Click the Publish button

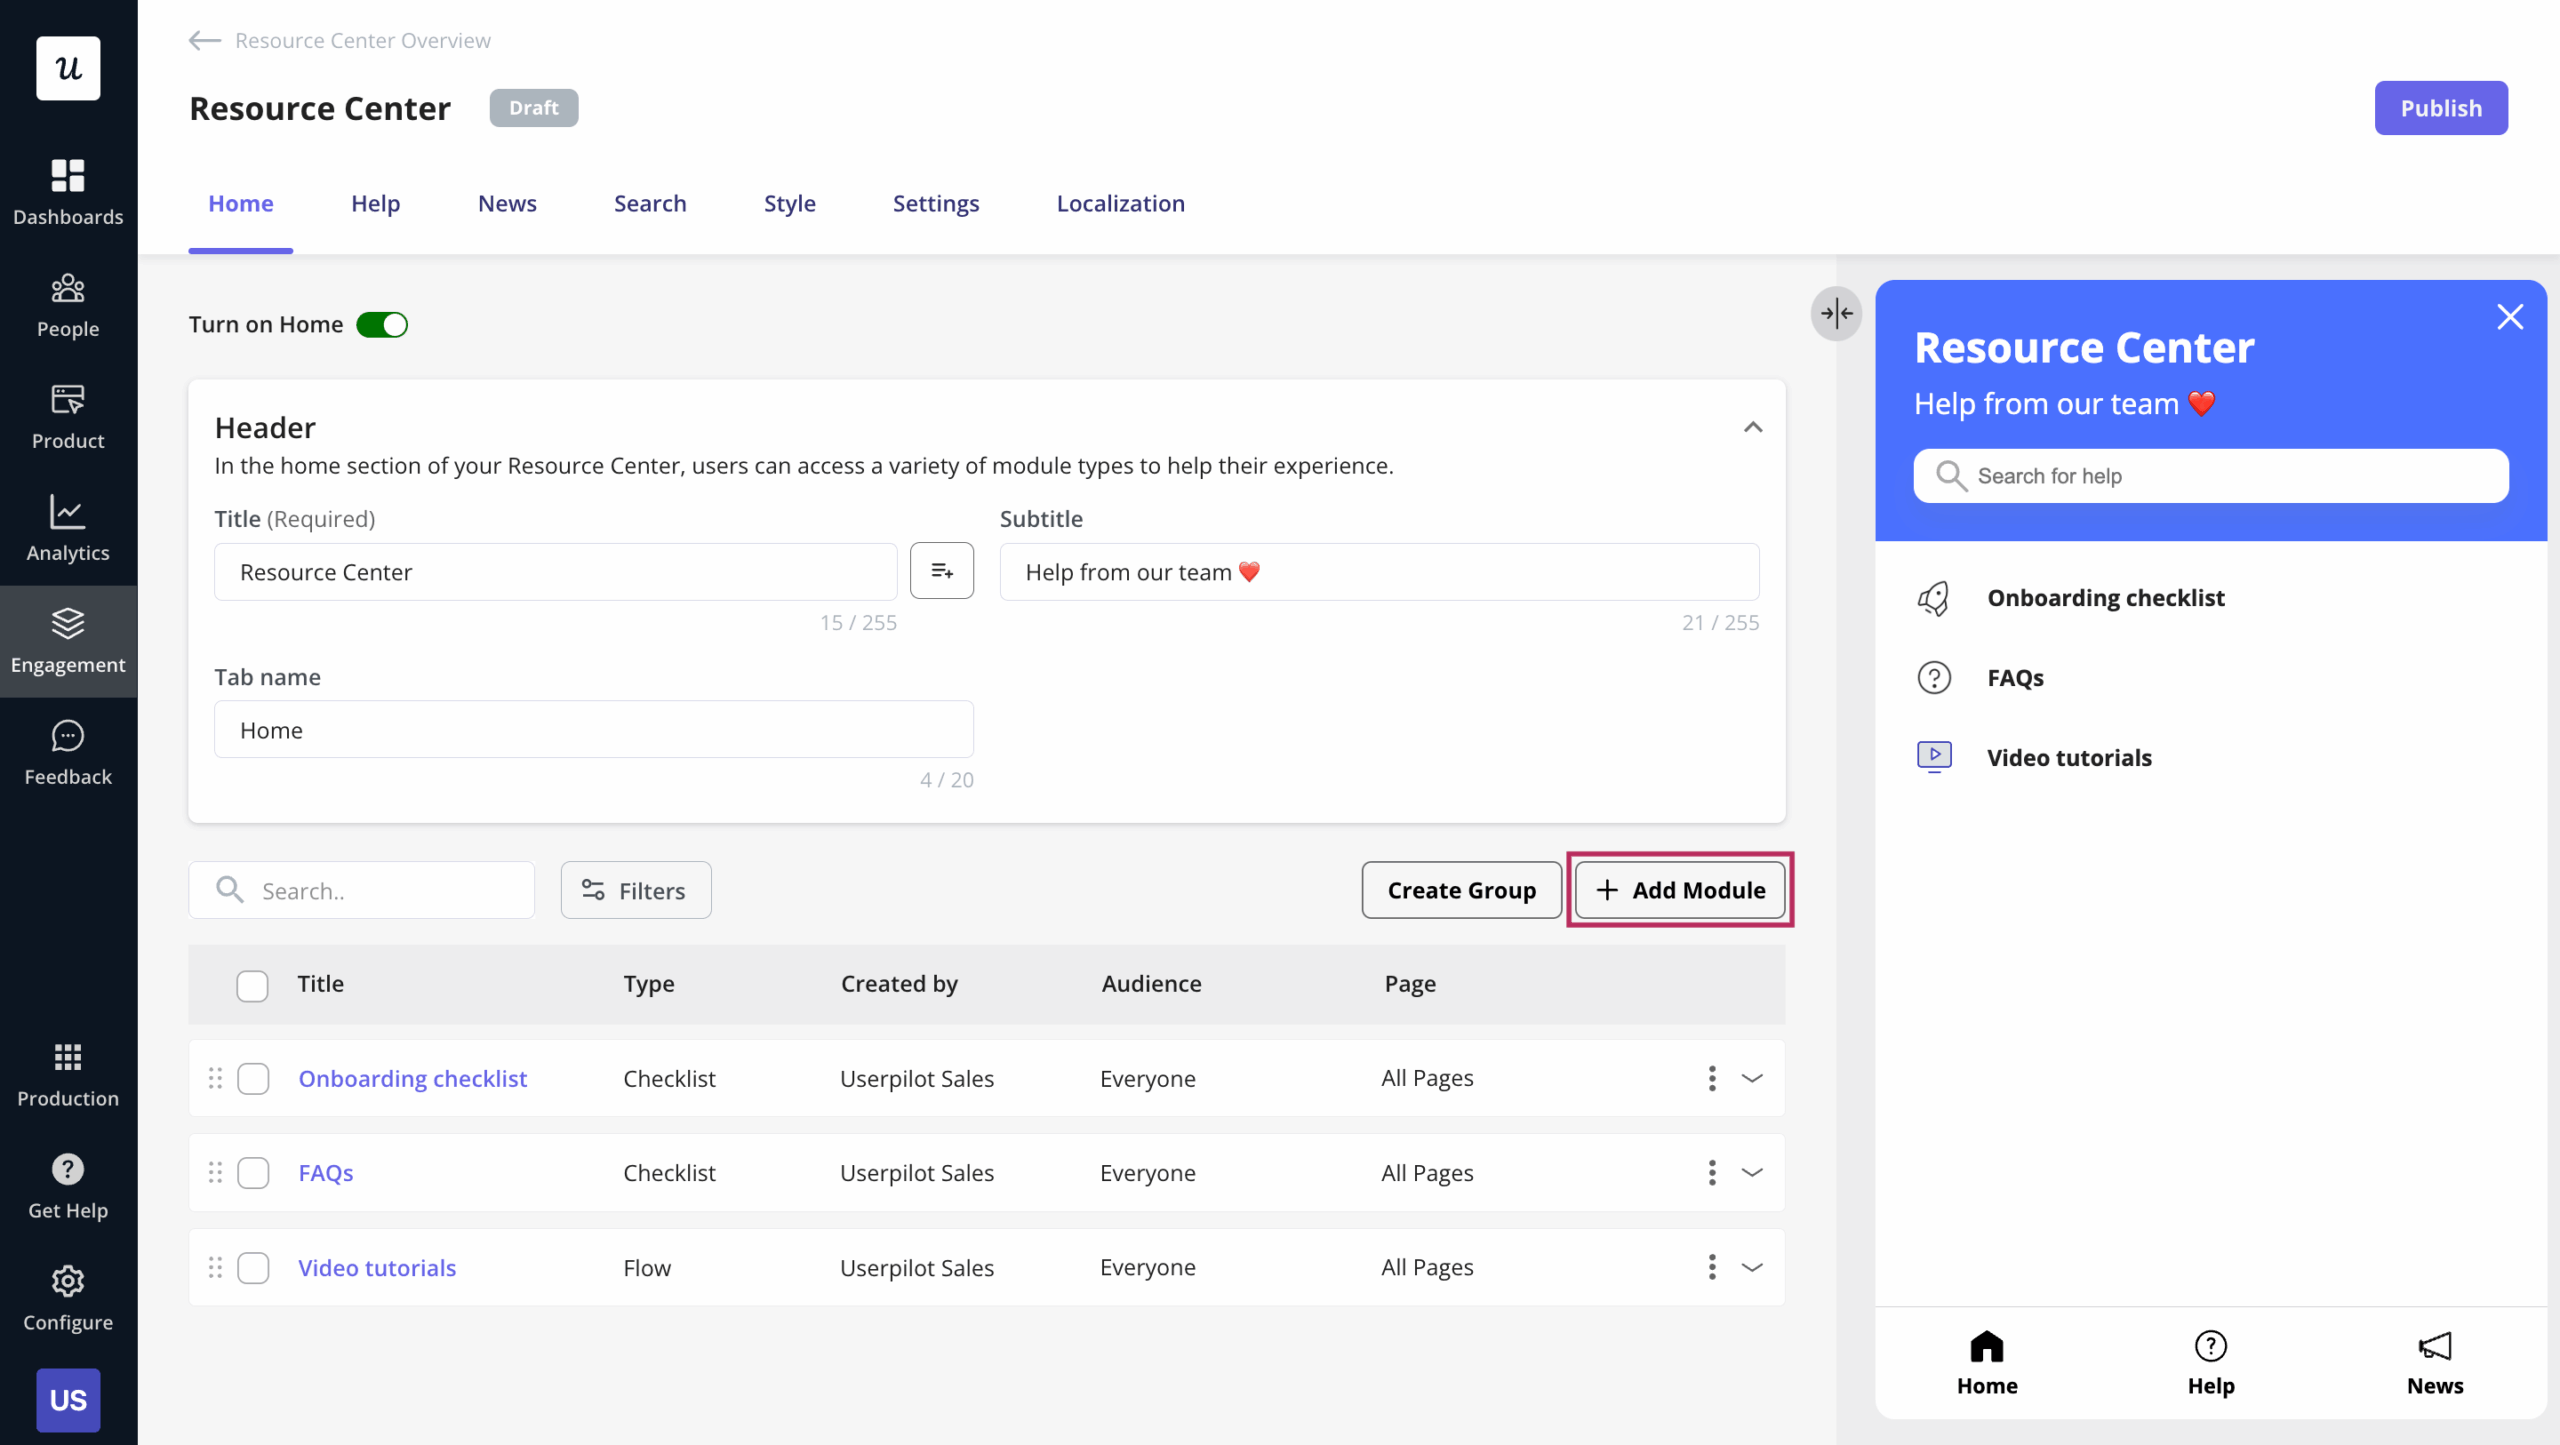tap(2441, 107)
